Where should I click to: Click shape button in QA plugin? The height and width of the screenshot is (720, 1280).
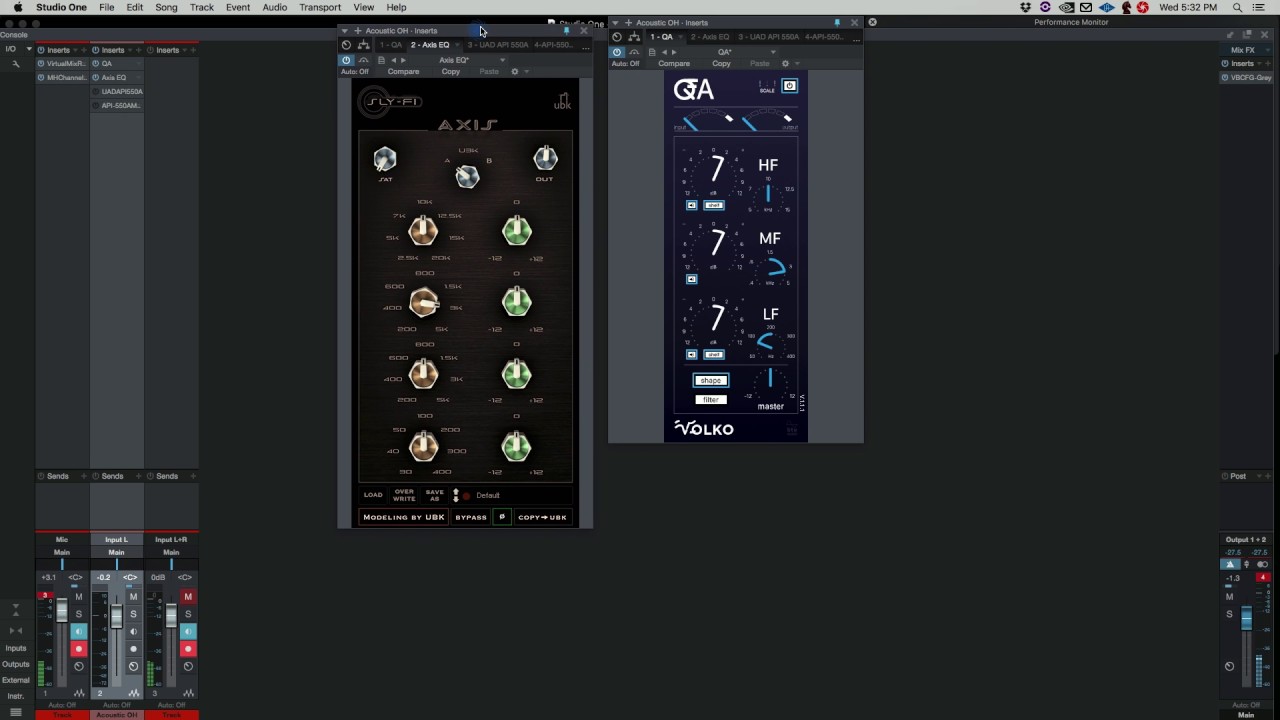711,380
